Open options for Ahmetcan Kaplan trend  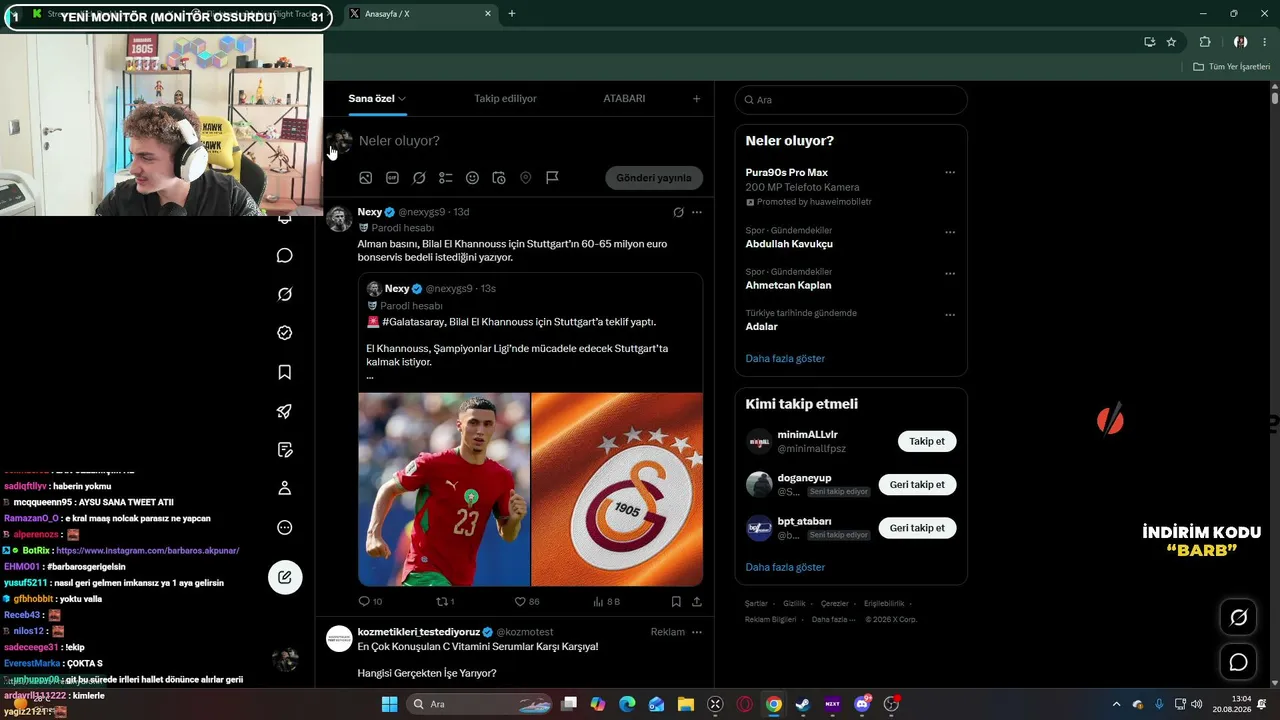pos(950,273)
